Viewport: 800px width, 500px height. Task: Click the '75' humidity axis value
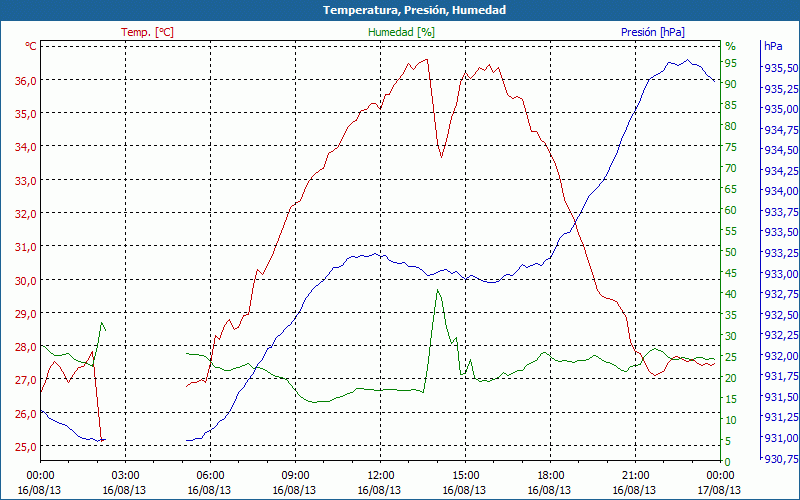(x=731, y=147)
